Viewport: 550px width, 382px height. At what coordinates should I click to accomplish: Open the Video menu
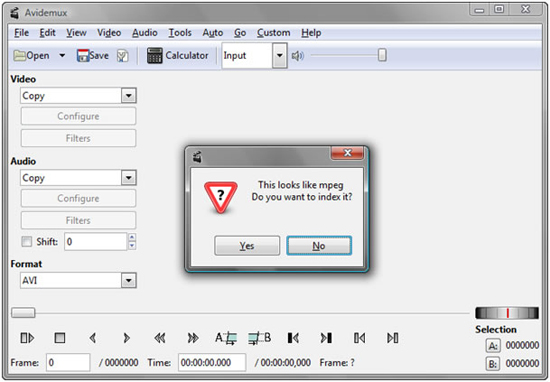(109, 33)
